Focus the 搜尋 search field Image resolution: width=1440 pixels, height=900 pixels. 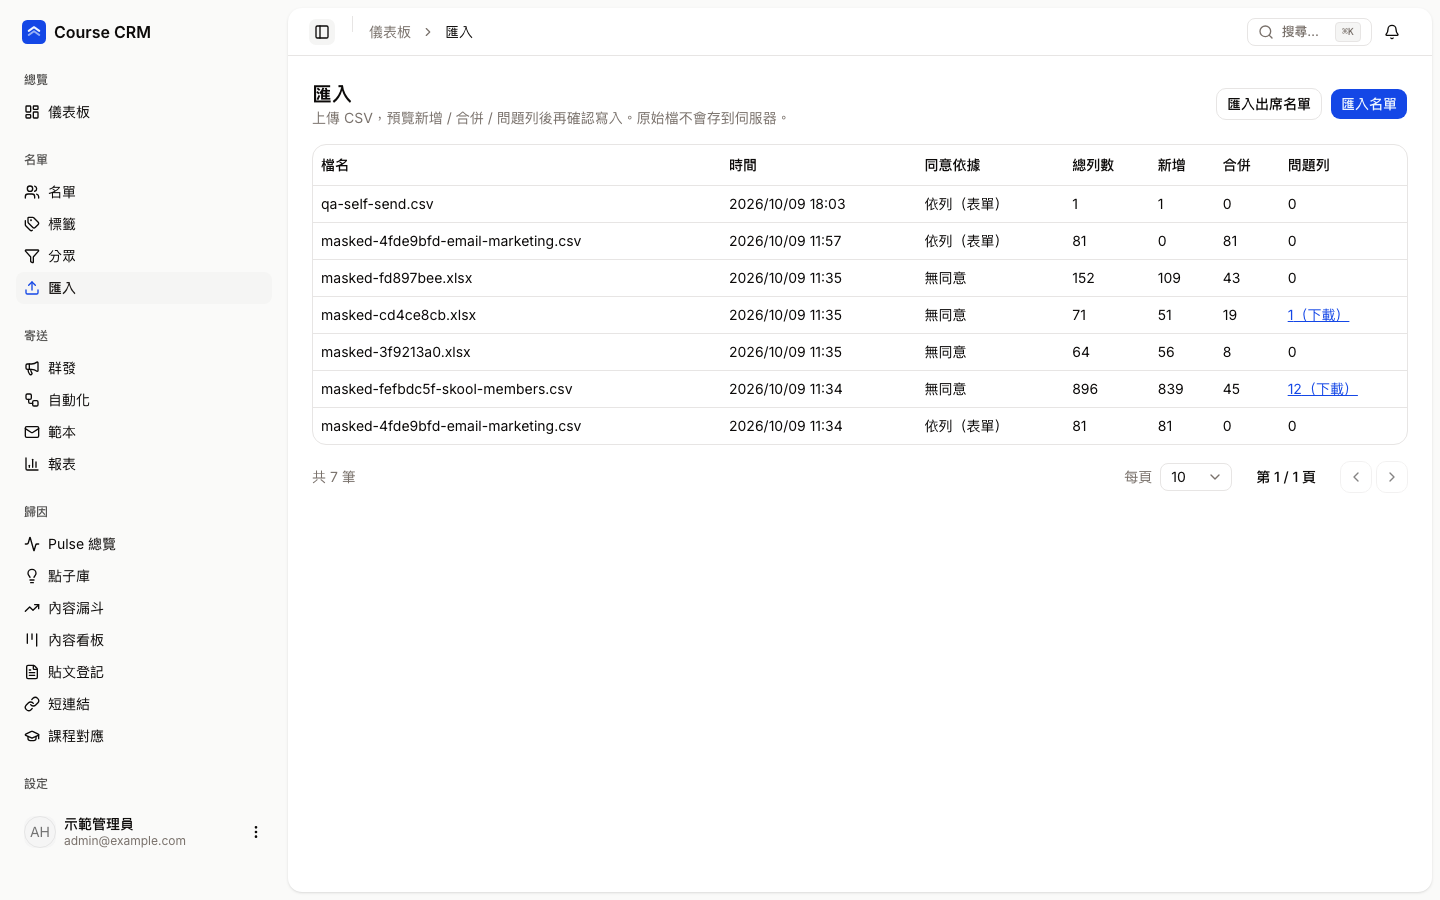tap(1309, 32)
